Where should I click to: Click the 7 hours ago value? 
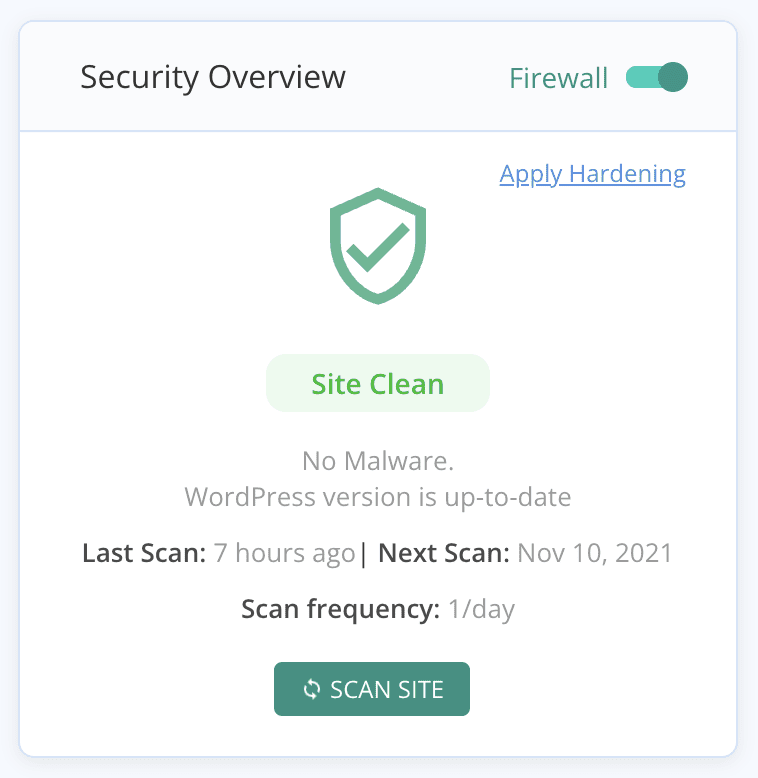[x=284, y=553]
